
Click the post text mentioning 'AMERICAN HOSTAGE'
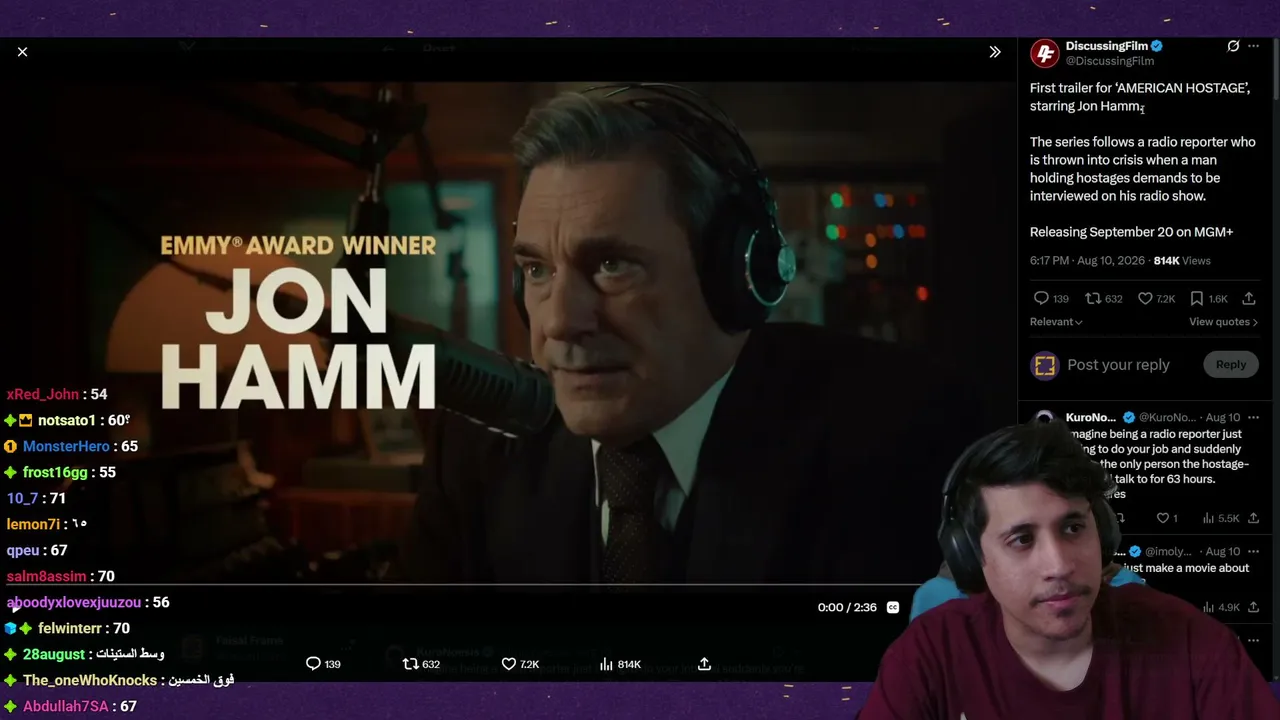[x=1140, y=97]
